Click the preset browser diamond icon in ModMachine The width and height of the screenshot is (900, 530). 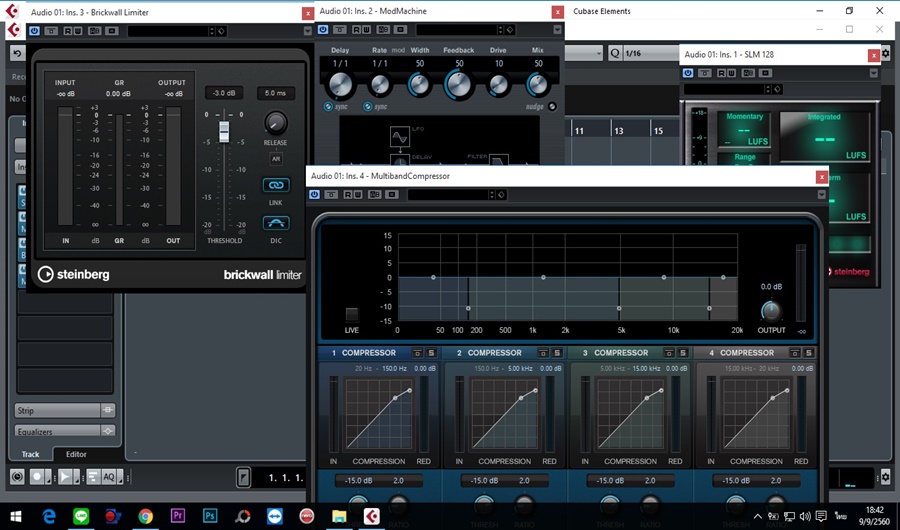pos(510,29)
